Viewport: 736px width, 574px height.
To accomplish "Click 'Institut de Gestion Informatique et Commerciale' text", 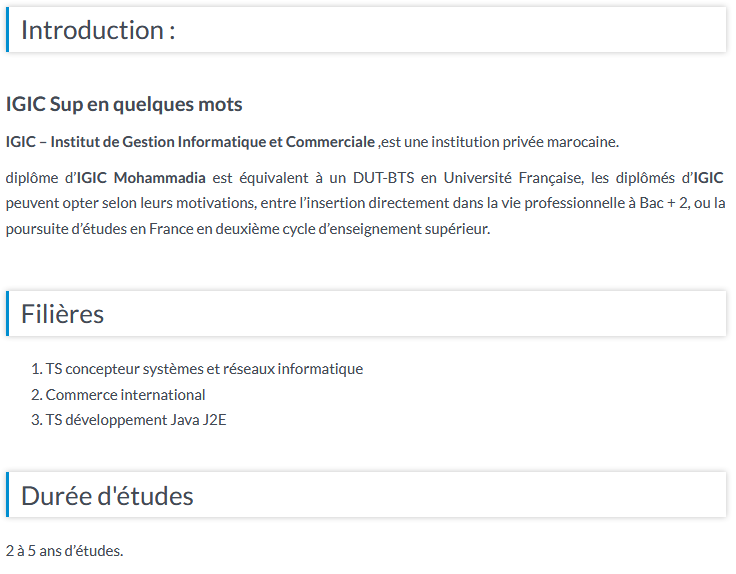I will 213,142.
